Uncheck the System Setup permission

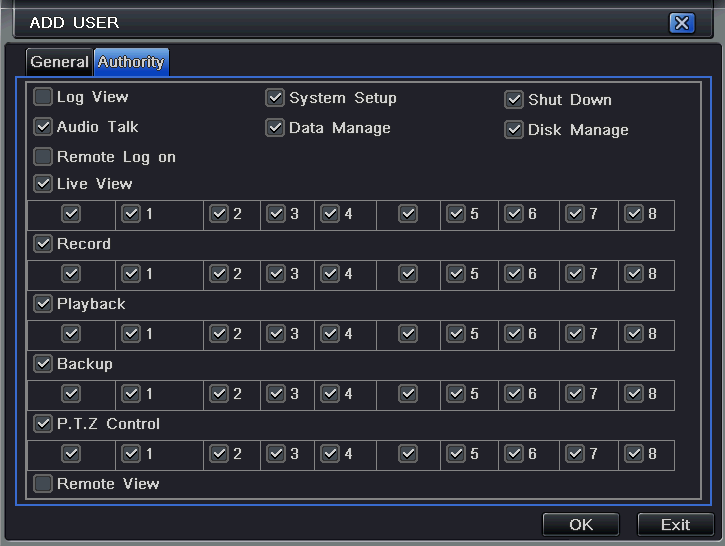pos(275,98)
